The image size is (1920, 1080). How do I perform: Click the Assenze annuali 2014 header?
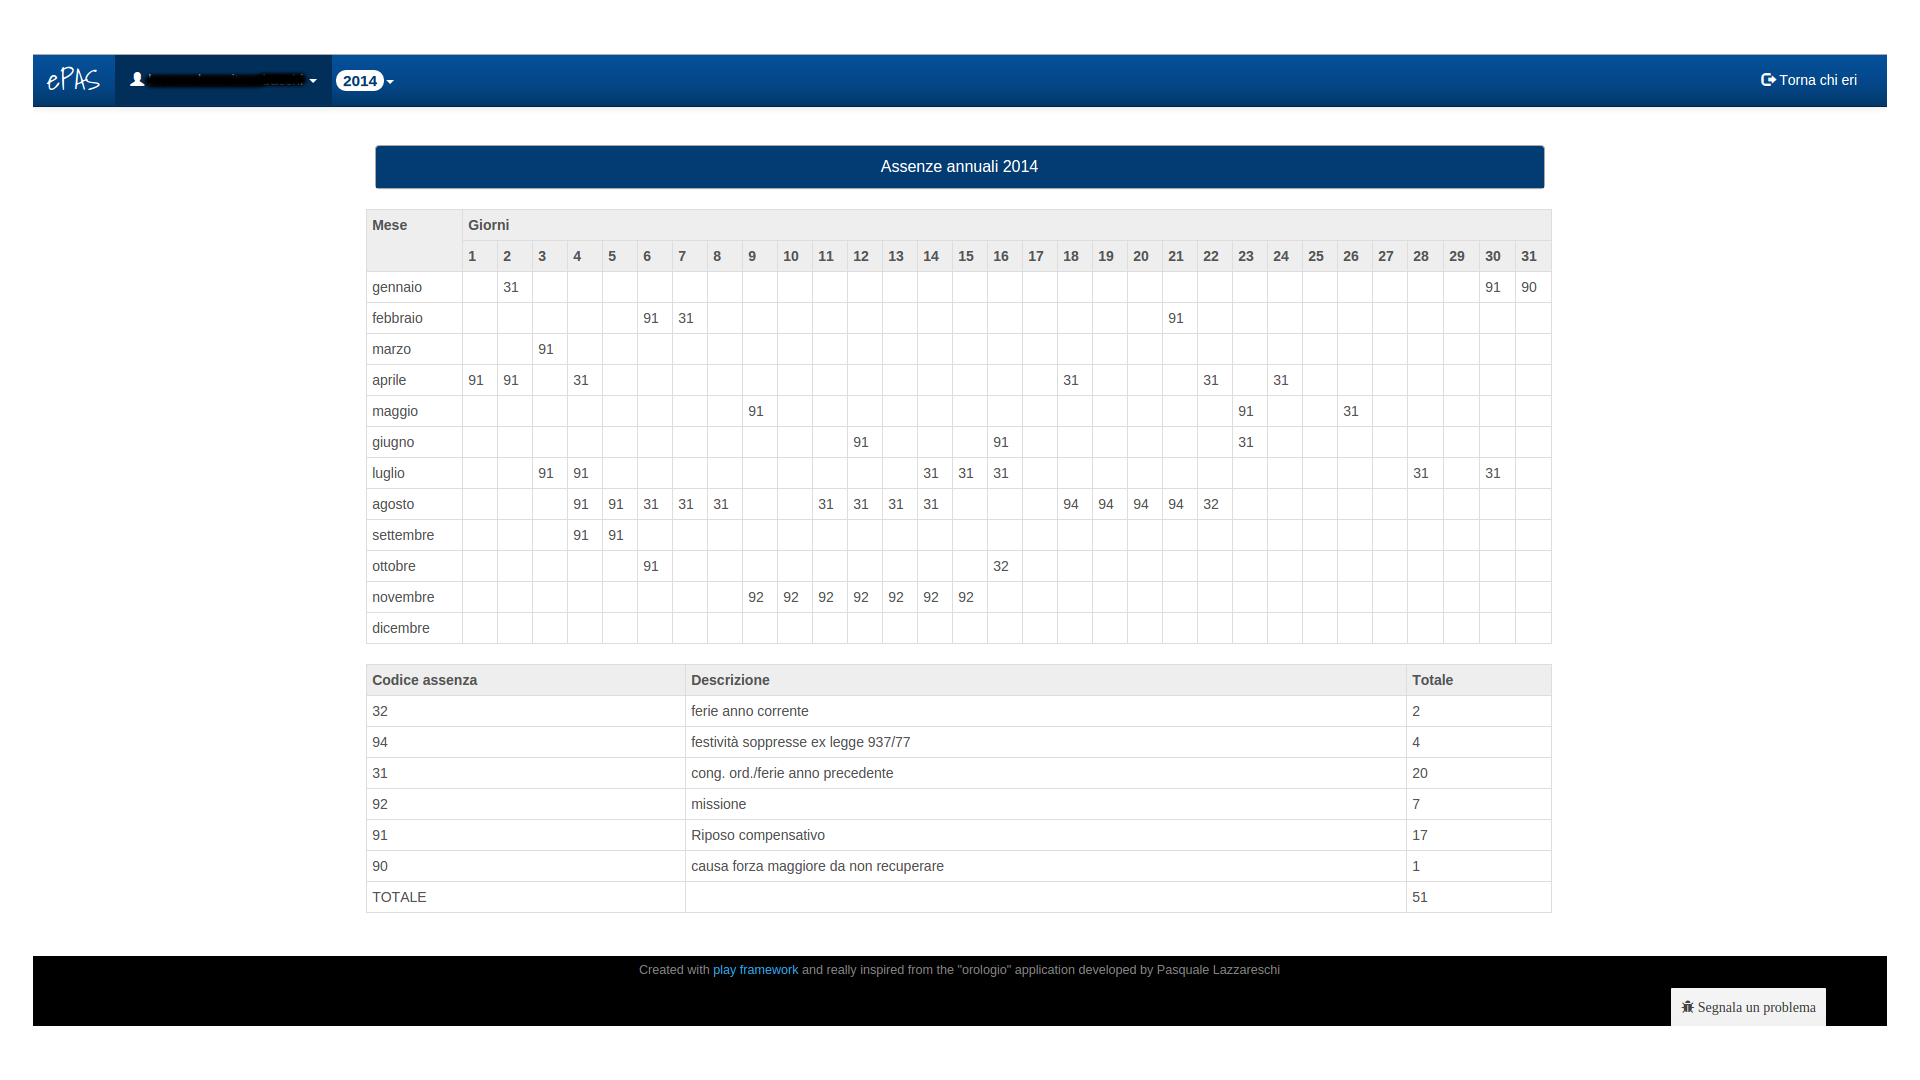(959, 167)
